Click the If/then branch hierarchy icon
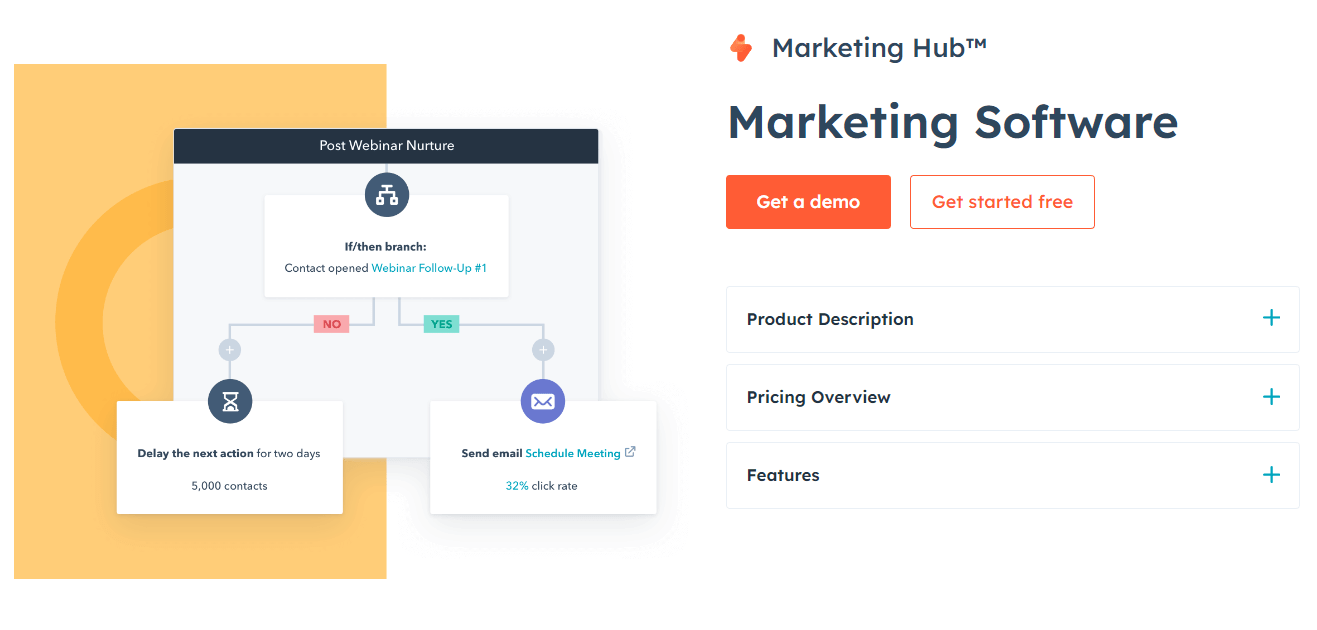The image size is (1317, 630). coord(386,194)
